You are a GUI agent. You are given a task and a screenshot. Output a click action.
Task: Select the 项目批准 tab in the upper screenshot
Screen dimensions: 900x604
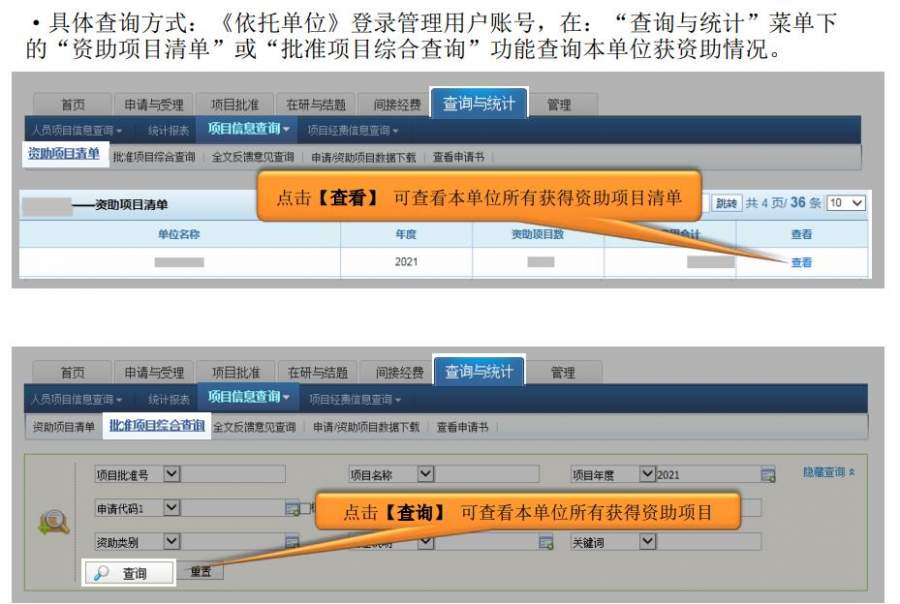(235, 104)
